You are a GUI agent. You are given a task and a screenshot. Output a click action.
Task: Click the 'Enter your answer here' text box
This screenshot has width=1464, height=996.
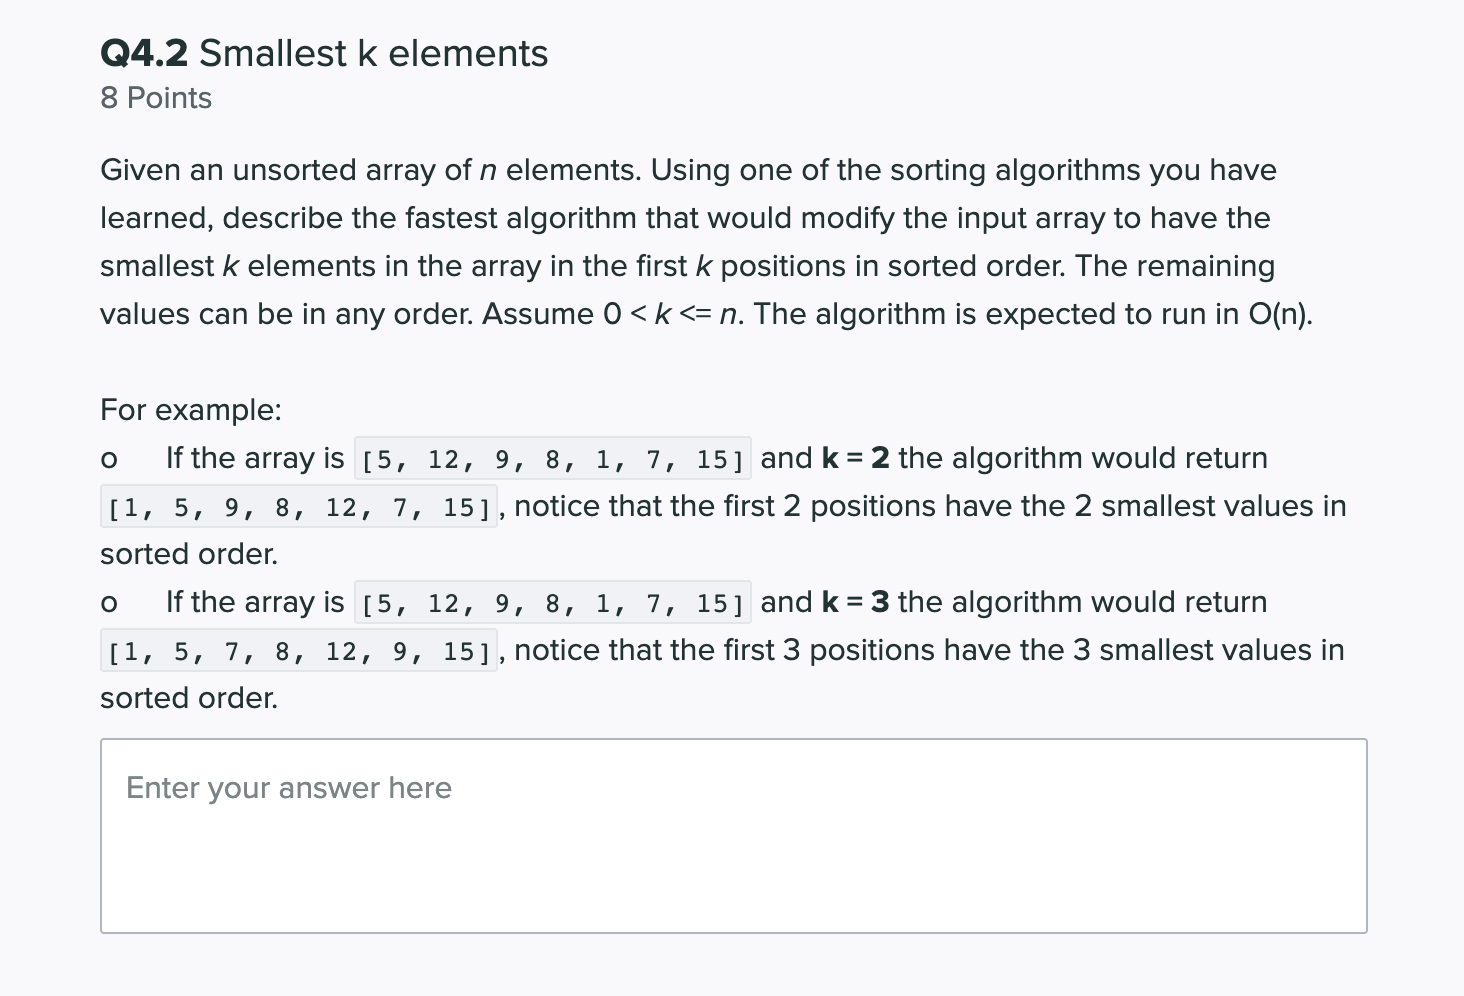[x=733, y=836]
